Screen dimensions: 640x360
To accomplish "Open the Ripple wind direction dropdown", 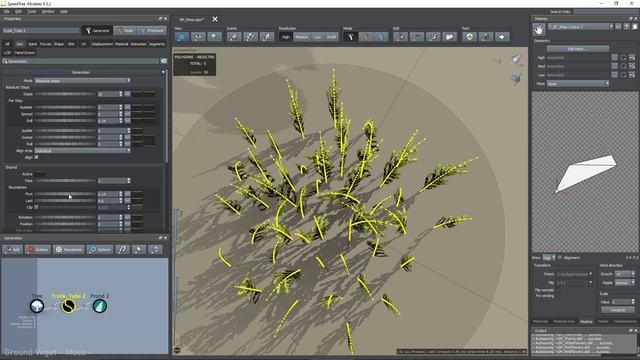I will 625,282.
